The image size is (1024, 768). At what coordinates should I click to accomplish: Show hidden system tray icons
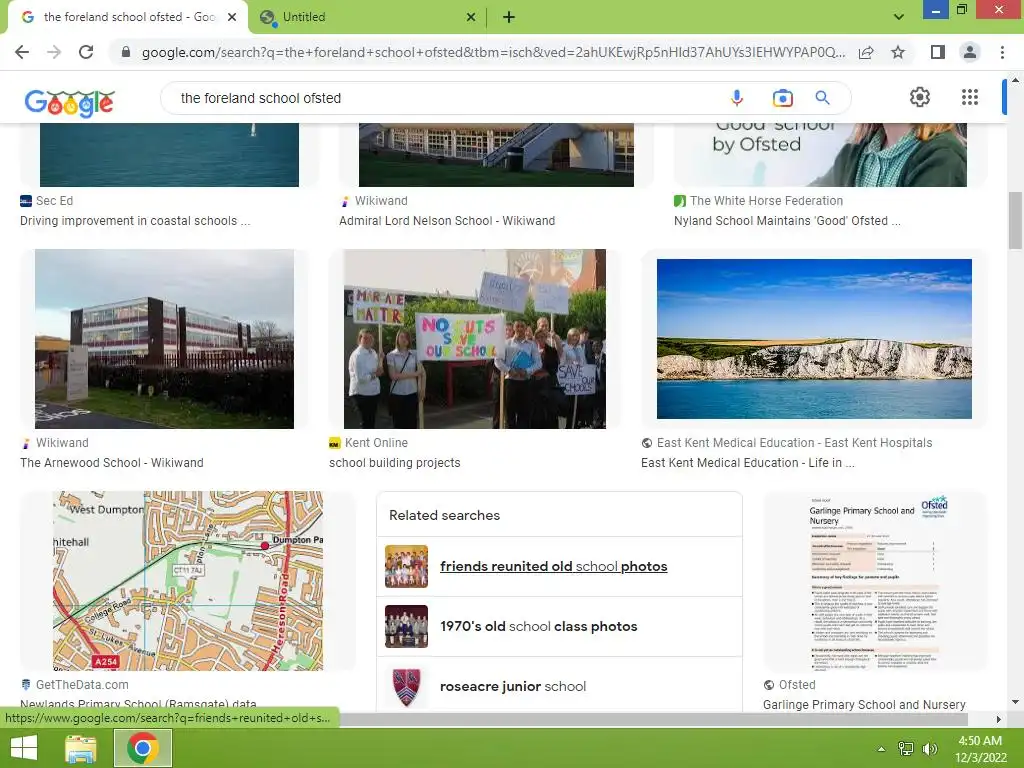click(881, 749)
